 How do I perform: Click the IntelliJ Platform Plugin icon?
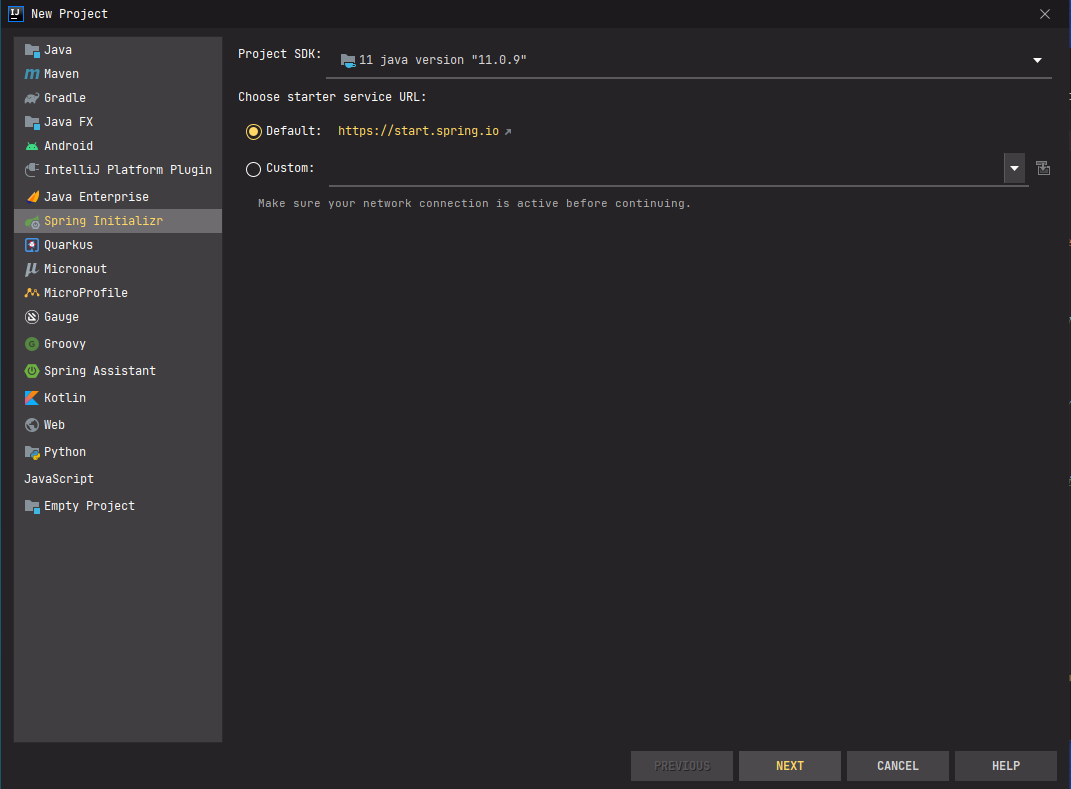(32, 169)
